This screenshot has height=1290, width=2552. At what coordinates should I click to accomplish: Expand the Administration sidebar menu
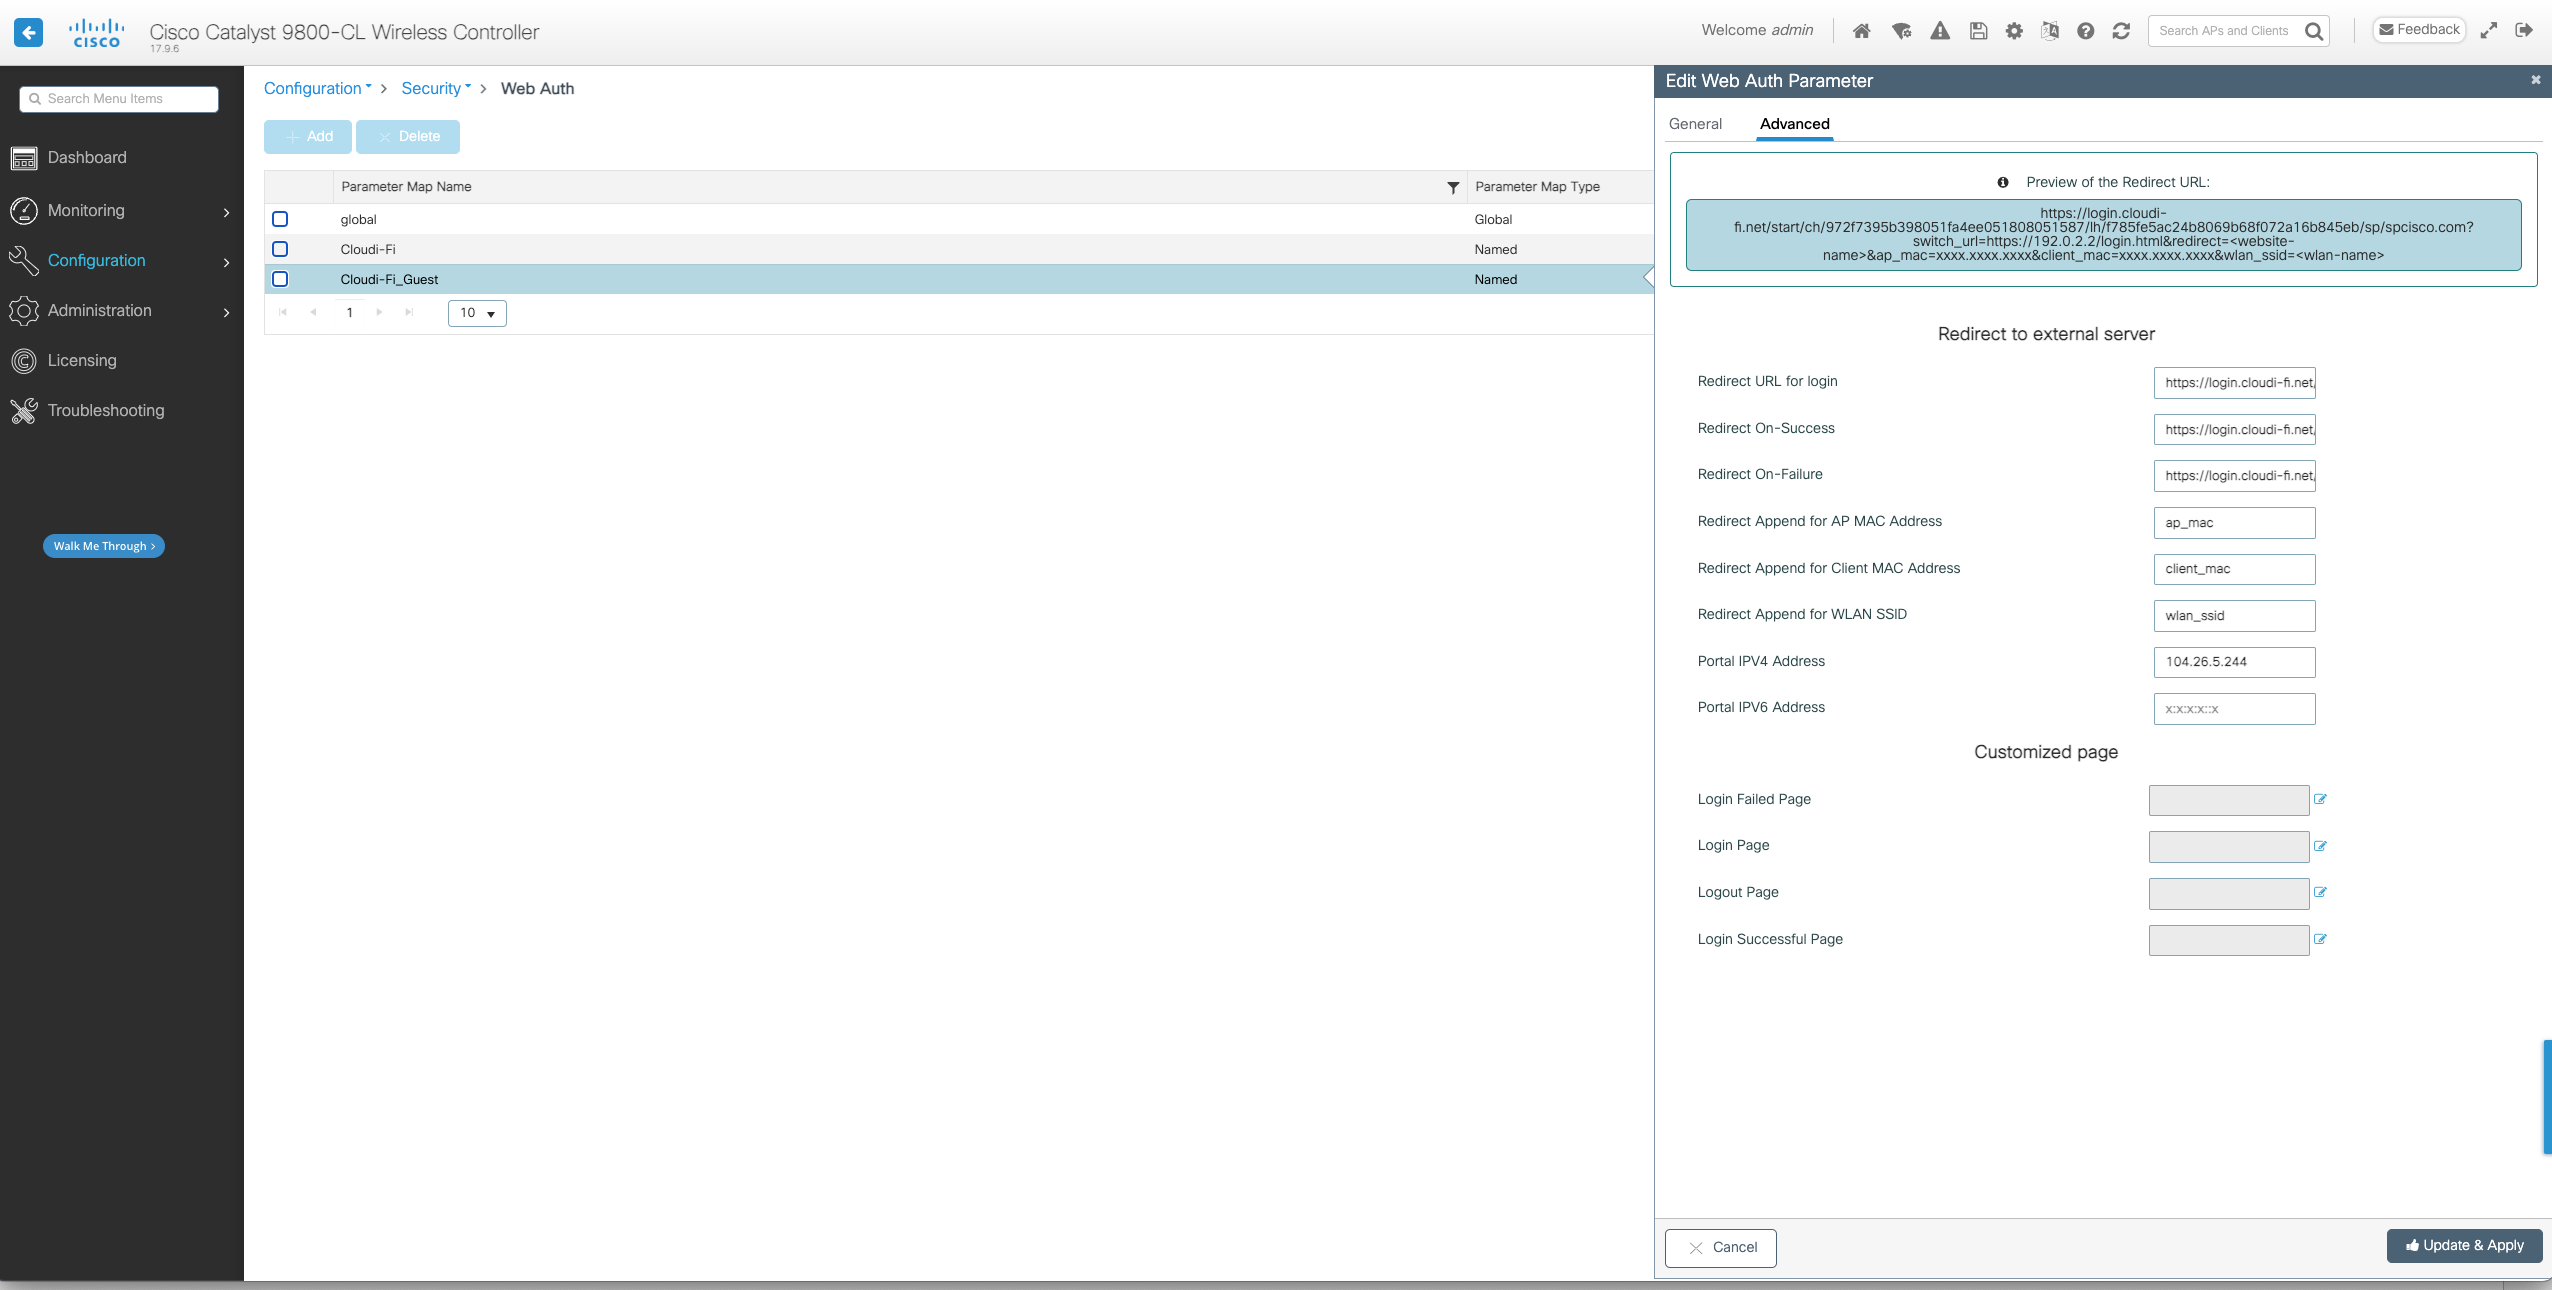(x=100, y=310)
